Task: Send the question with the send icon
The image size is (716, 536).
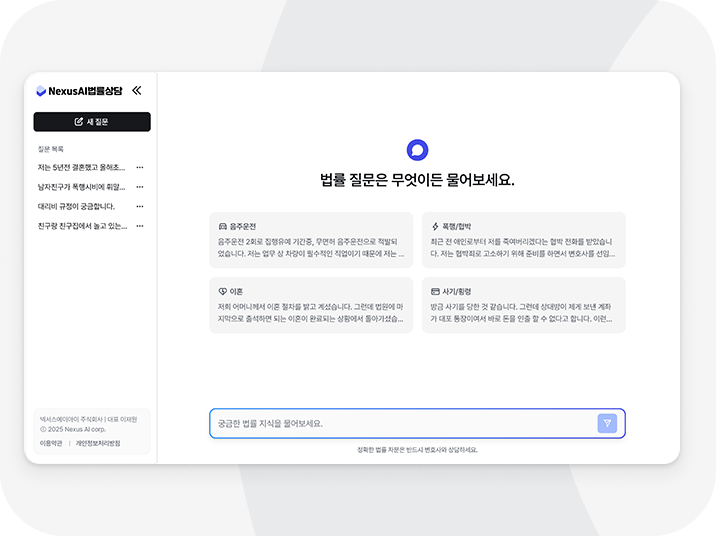Action: pyautogui.click(x=607, y=423)
